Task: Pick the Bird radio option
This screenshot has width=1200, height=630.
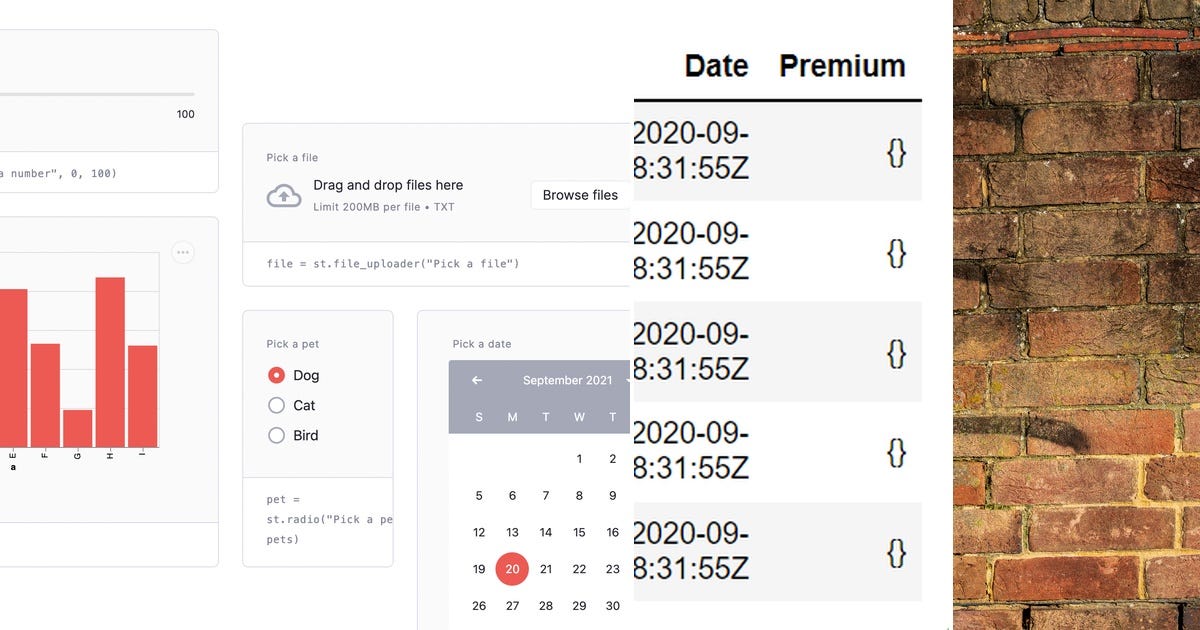Action: [277, 436]
